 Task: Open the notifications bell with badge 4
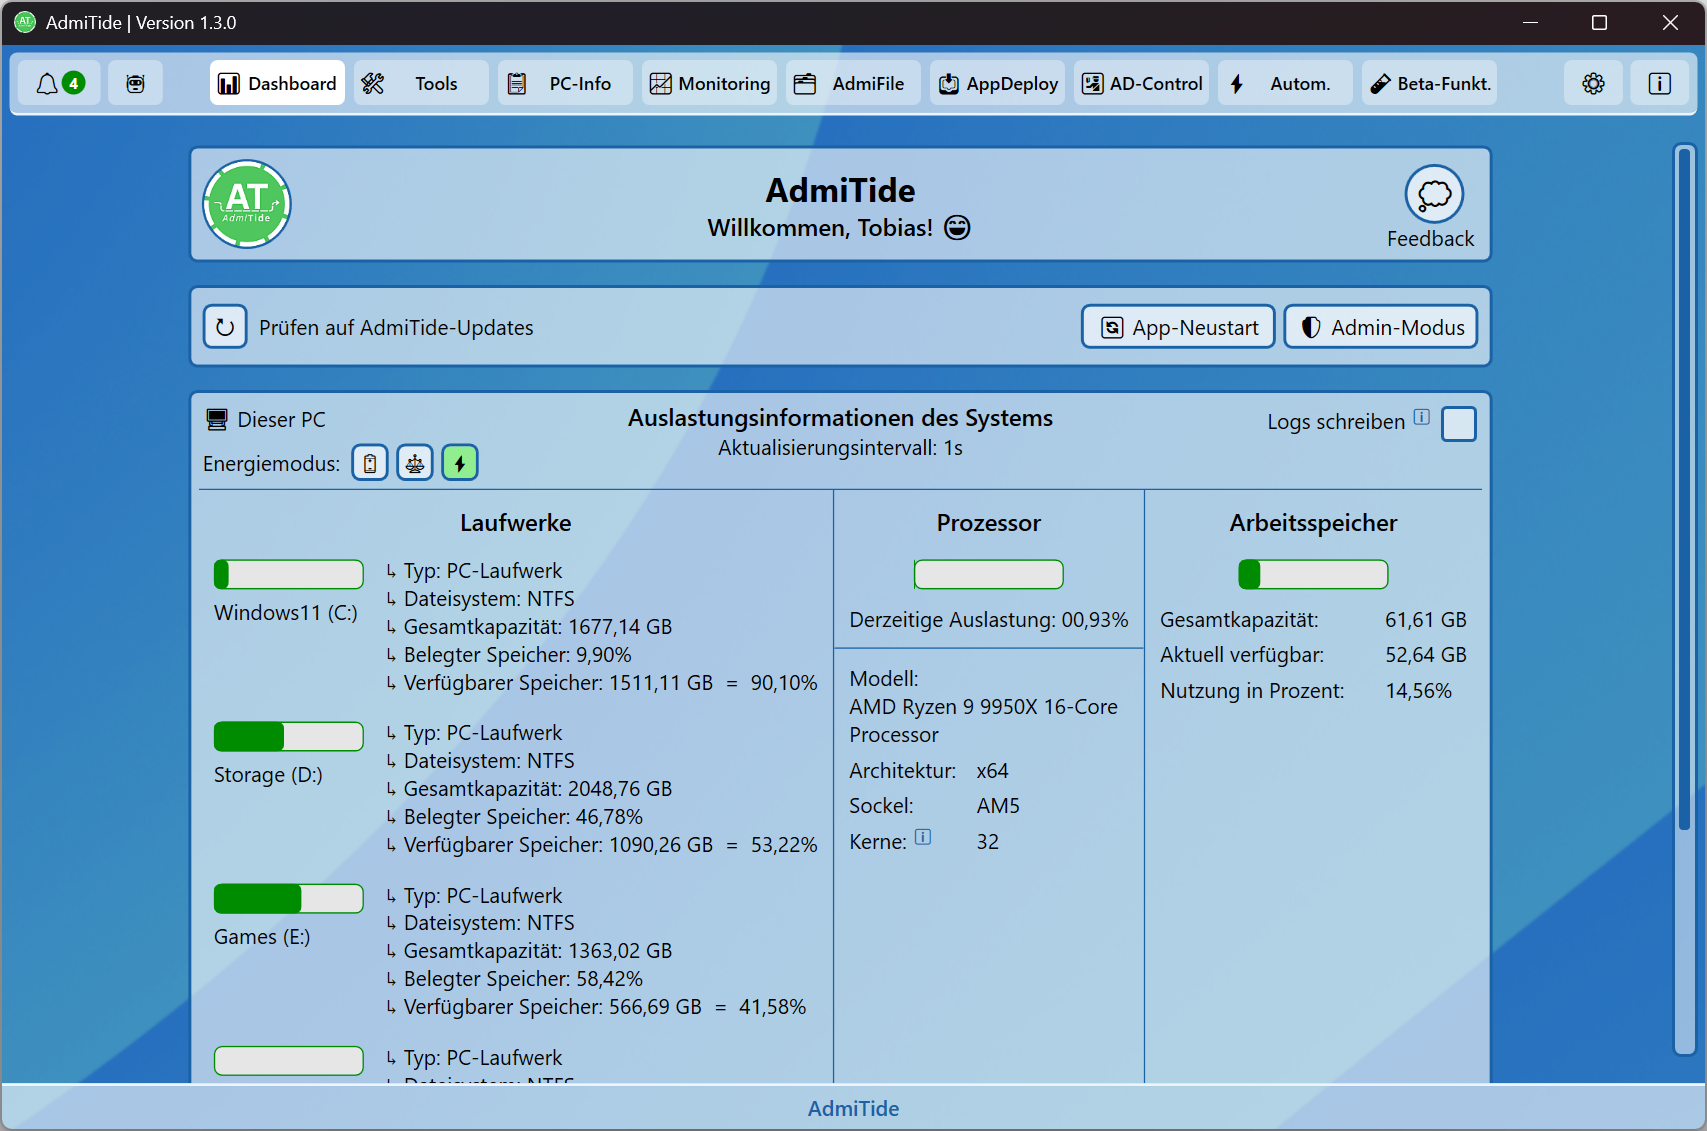60,83
